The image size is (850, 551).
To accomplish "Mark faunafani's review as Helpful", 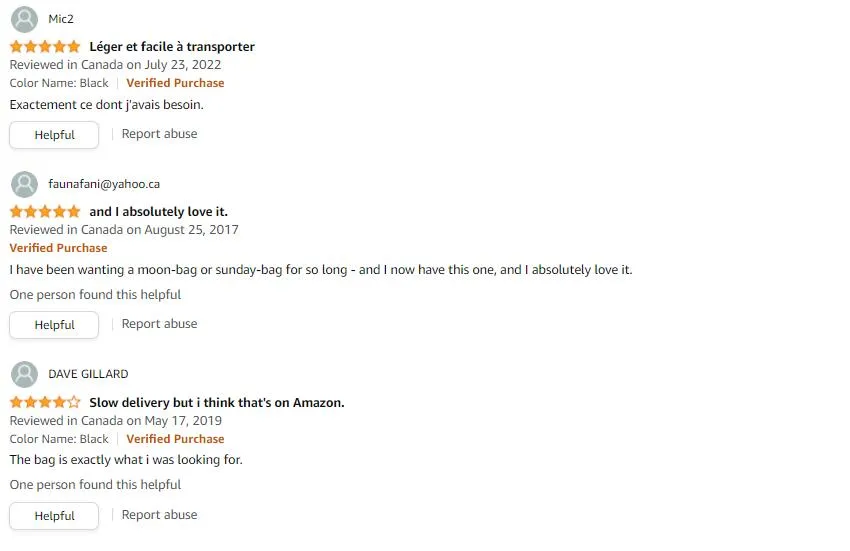I will coord(54,325).
